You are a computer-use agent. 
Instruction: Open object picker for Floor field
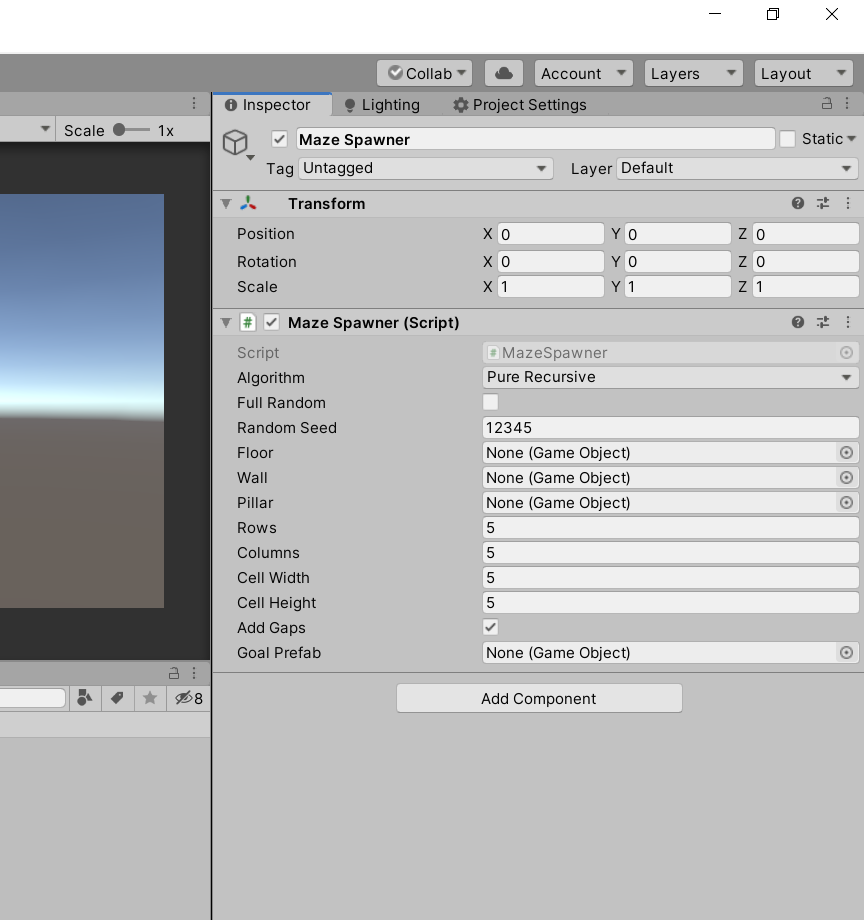point(846,452)
